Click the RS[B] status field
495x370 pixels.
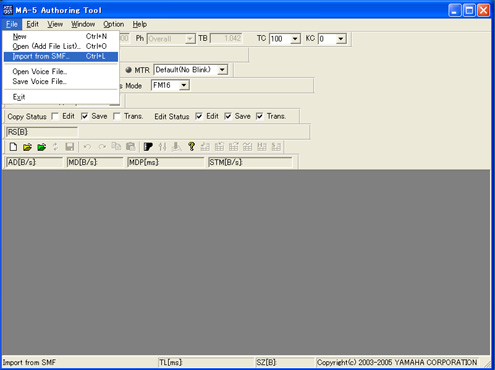pyautogui.click(x=42, y=132)
